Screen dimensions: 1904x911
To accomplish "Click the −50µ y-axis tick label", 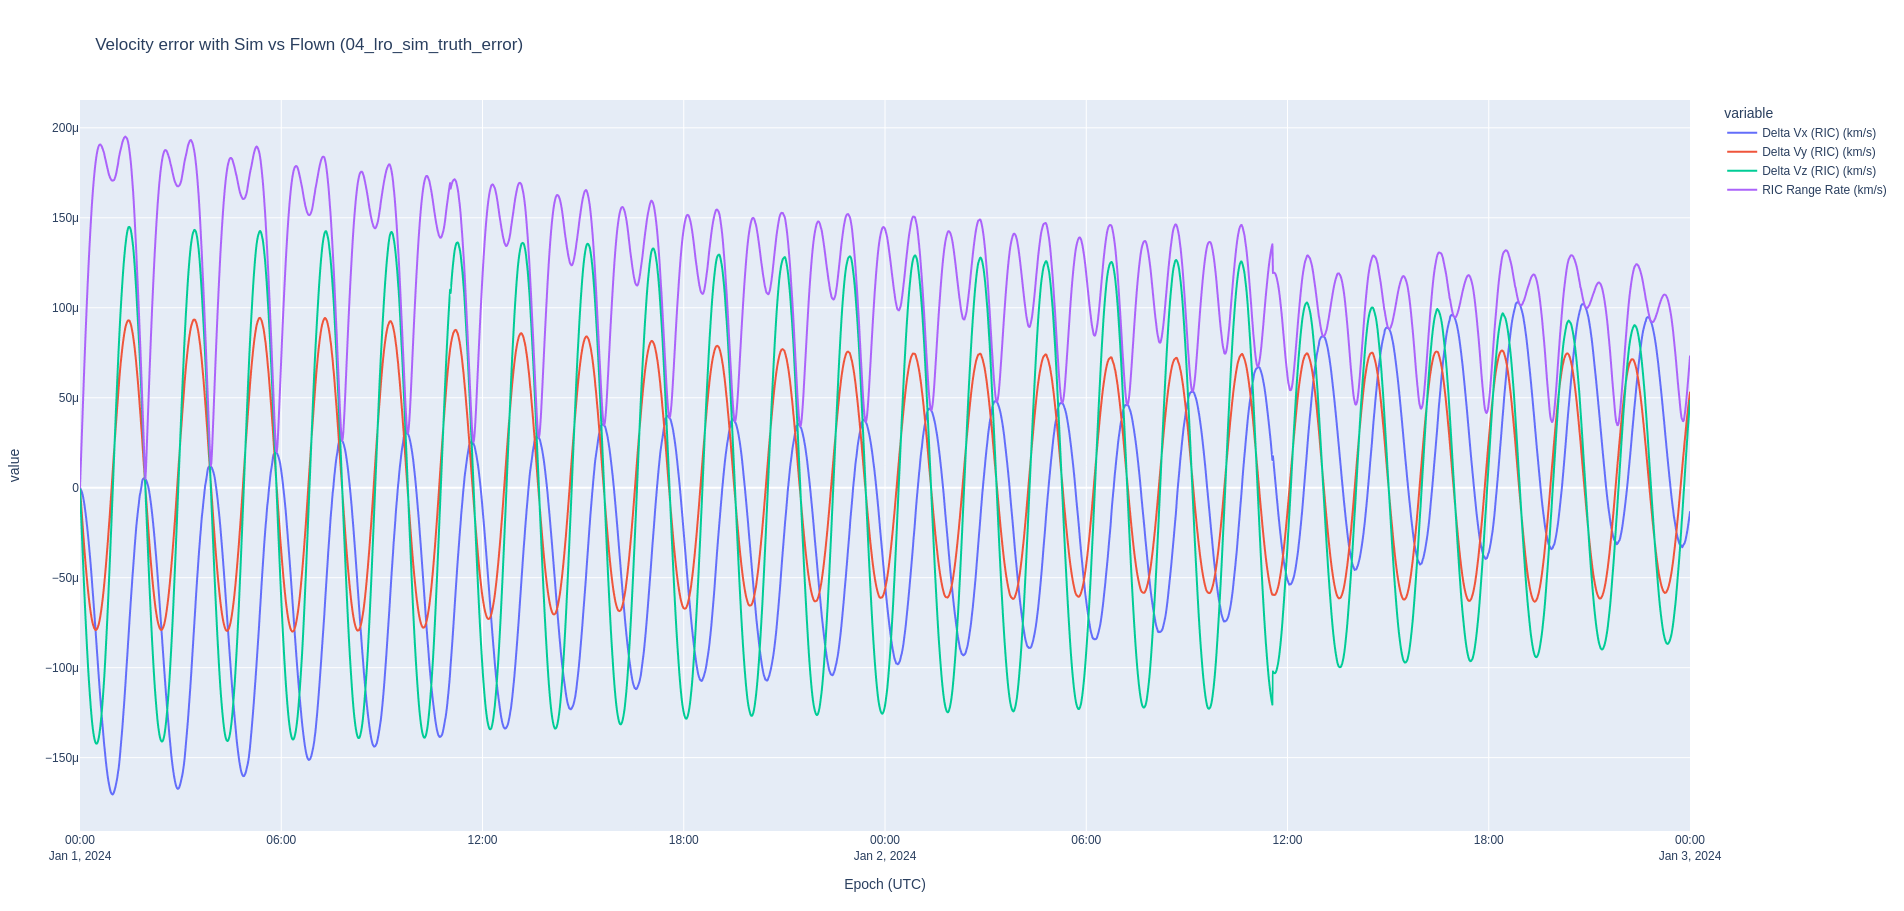I will (x=65, y=578).
